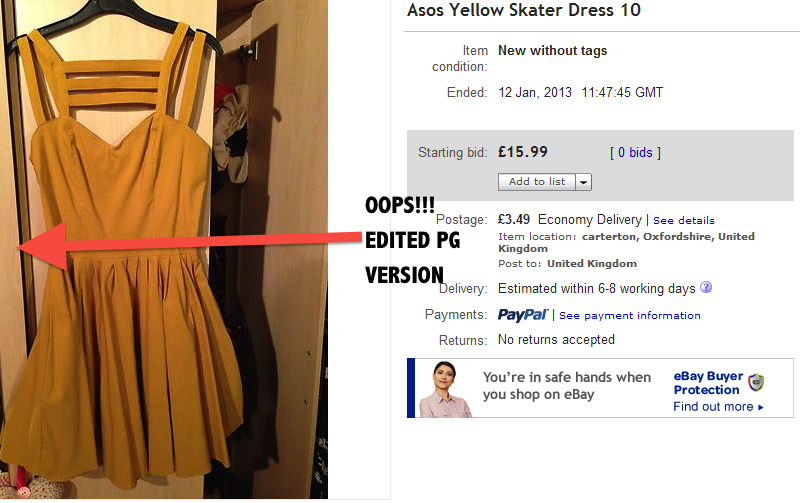Click the Find out more link
This screenshot has width=800, height=503.
713,407
